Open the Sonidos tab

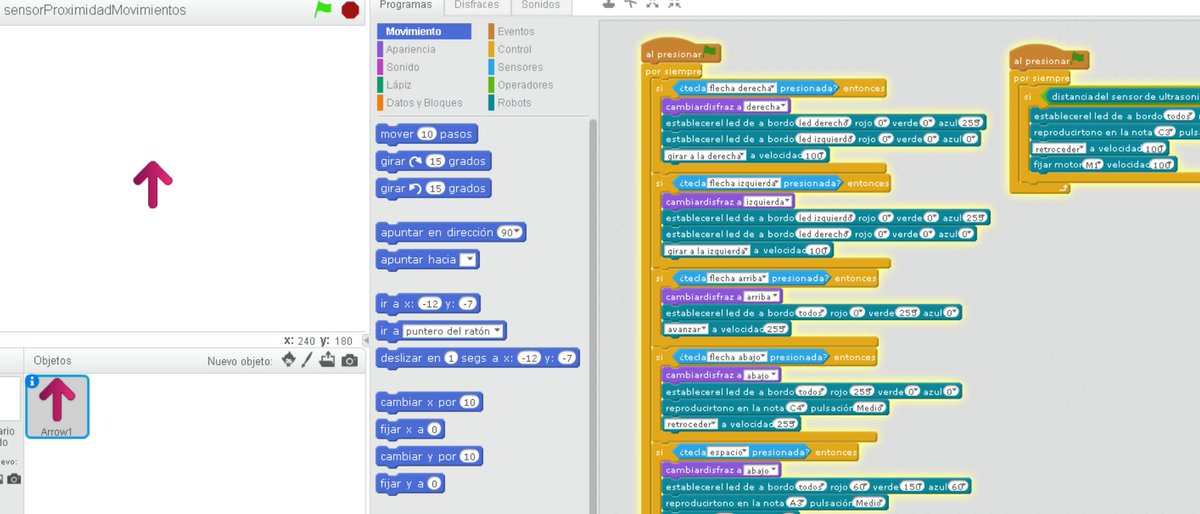click(x=541, y=5)
